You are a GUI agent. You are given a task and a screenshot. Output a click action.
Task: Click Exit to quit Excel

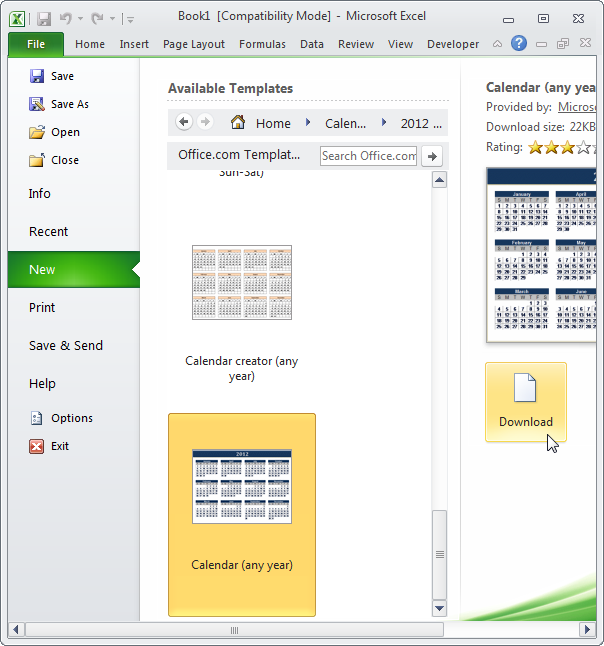tap(49, 446)
